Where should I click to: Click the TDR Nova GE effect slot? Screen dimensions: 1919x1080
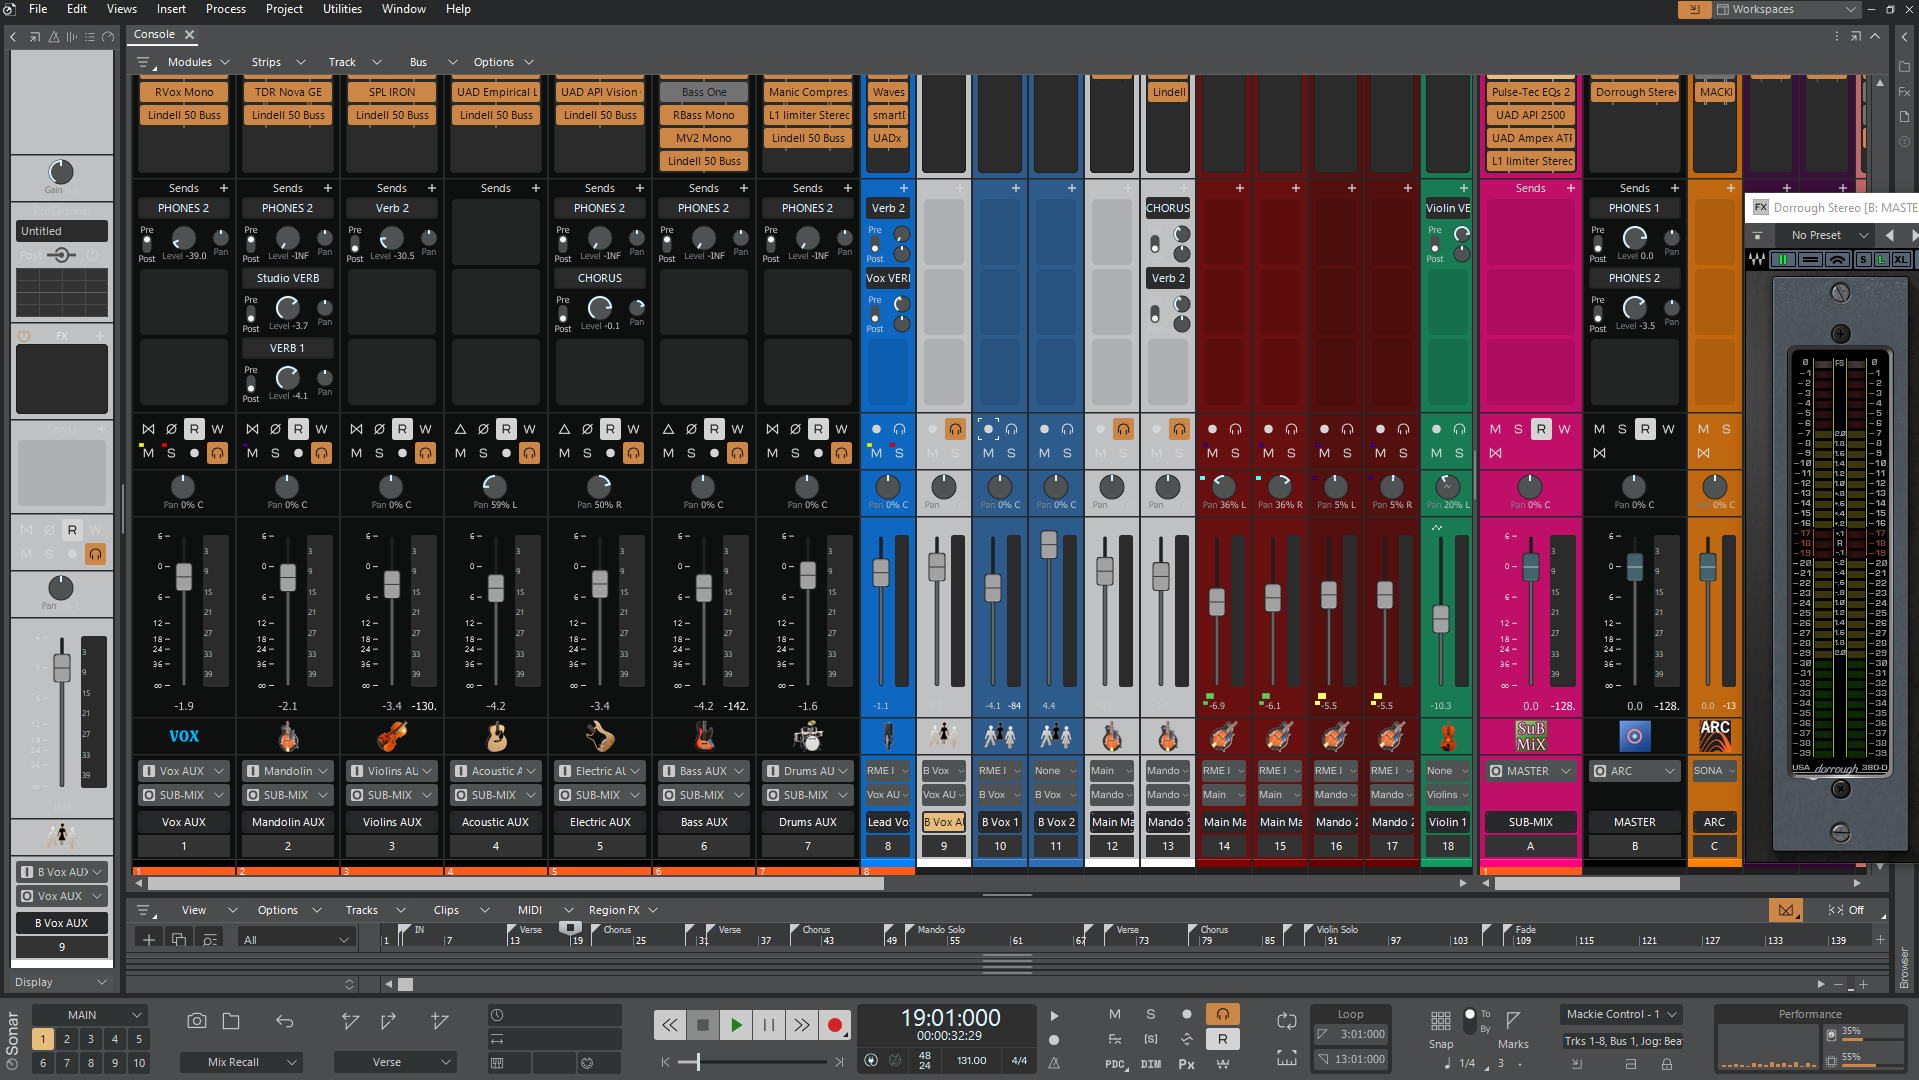(288, 92)
